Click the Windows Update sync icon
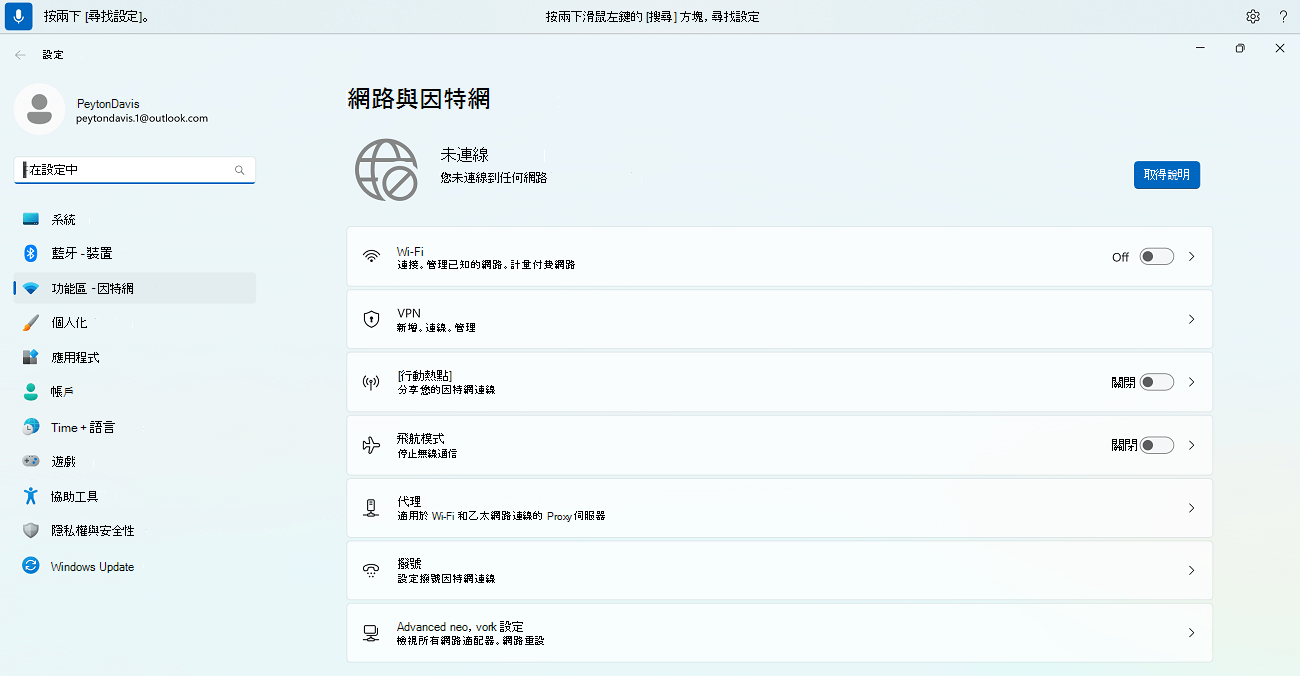 tap(31, 566)
